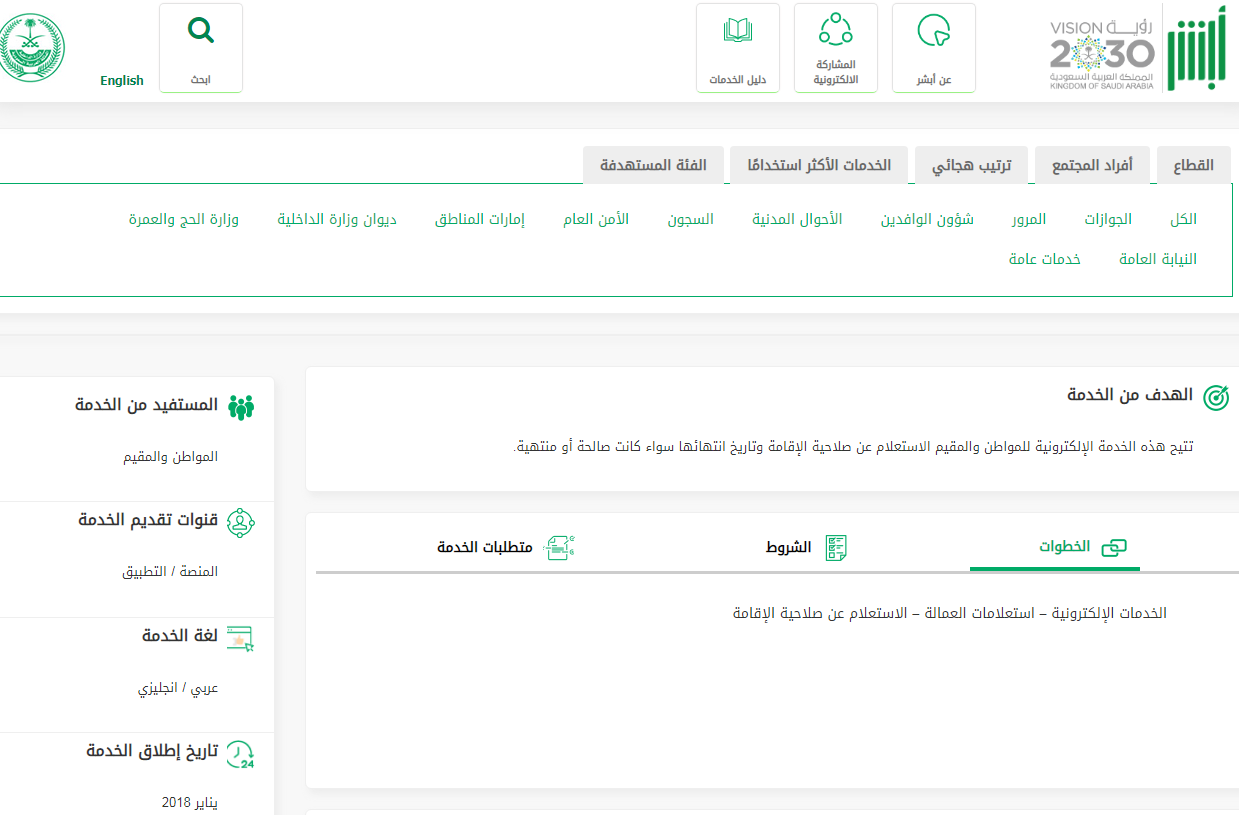
Task: Switch to ترتيب هجائي (alphabetical) tab
Action: (x=971, y=165)
